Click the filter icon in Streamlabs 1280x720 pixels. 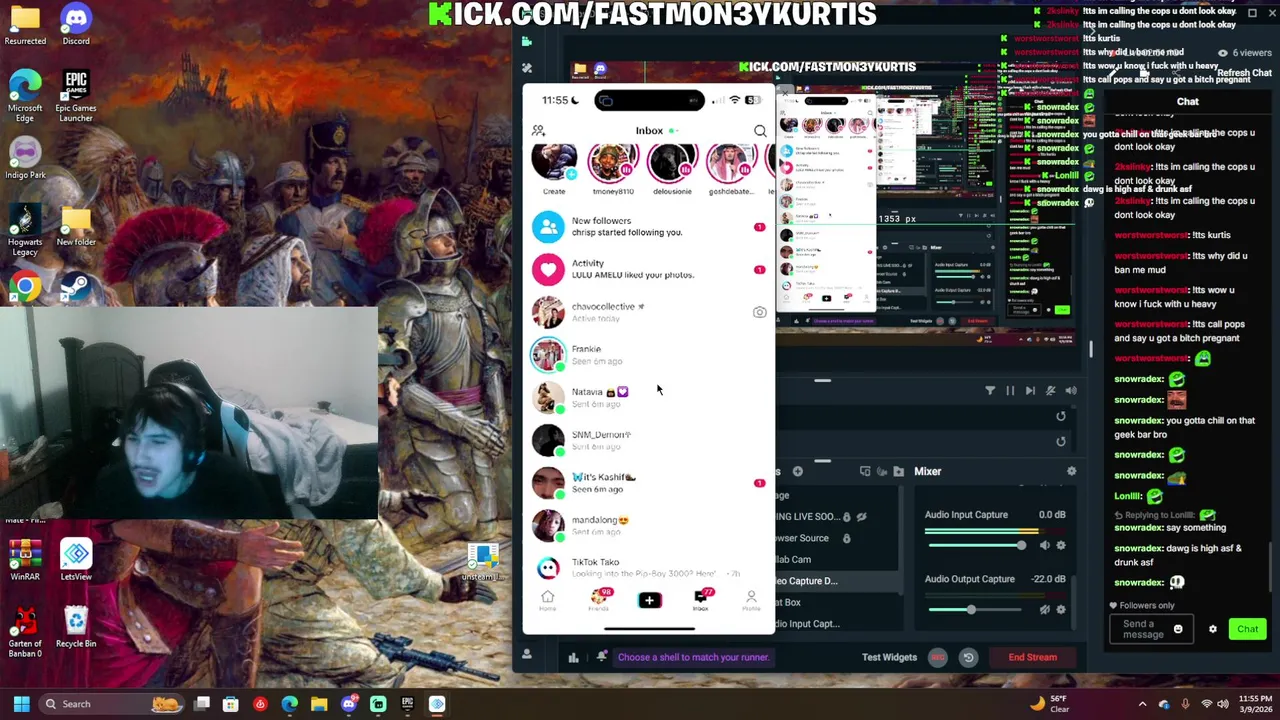990,391
